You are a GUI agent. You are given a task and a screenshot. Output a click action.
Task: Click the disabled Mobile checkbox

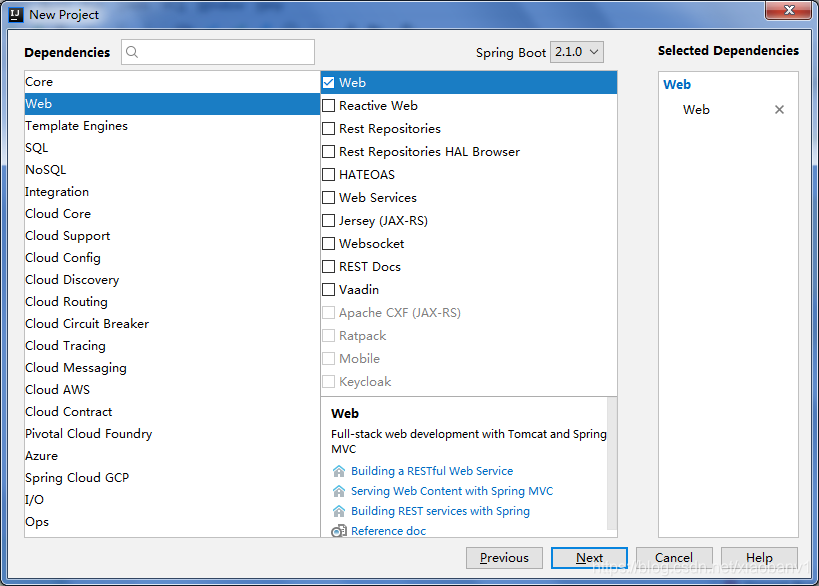click(x=329, y=358)
